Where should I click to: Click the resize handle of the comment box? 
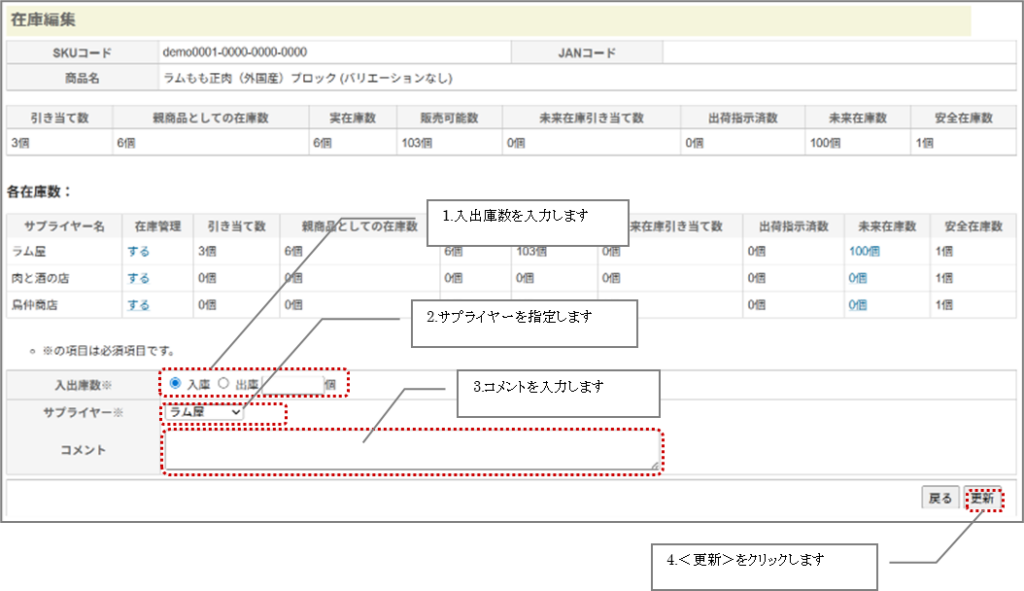(x=655, y=465)
